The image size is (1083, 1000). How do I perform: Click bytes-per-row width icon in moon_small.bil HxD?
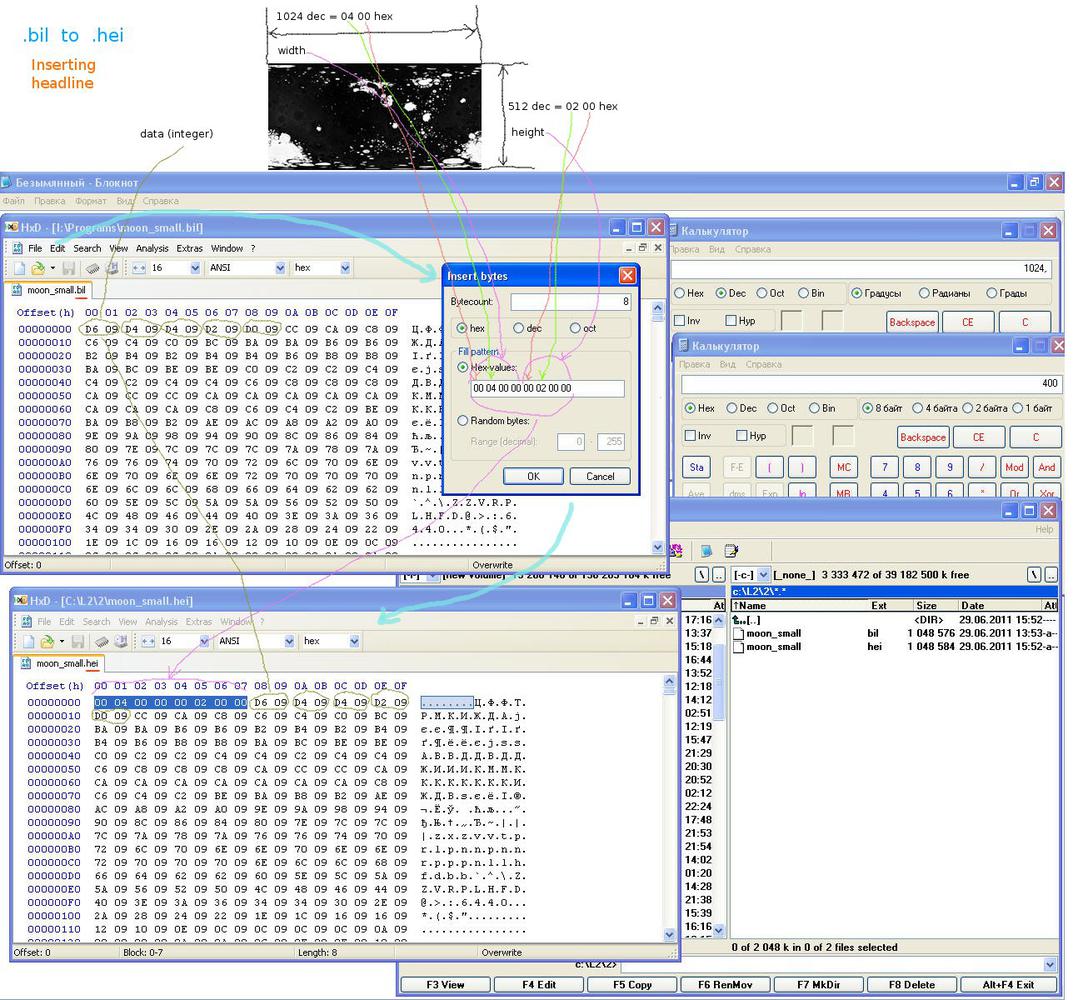(x=139, y=268)
